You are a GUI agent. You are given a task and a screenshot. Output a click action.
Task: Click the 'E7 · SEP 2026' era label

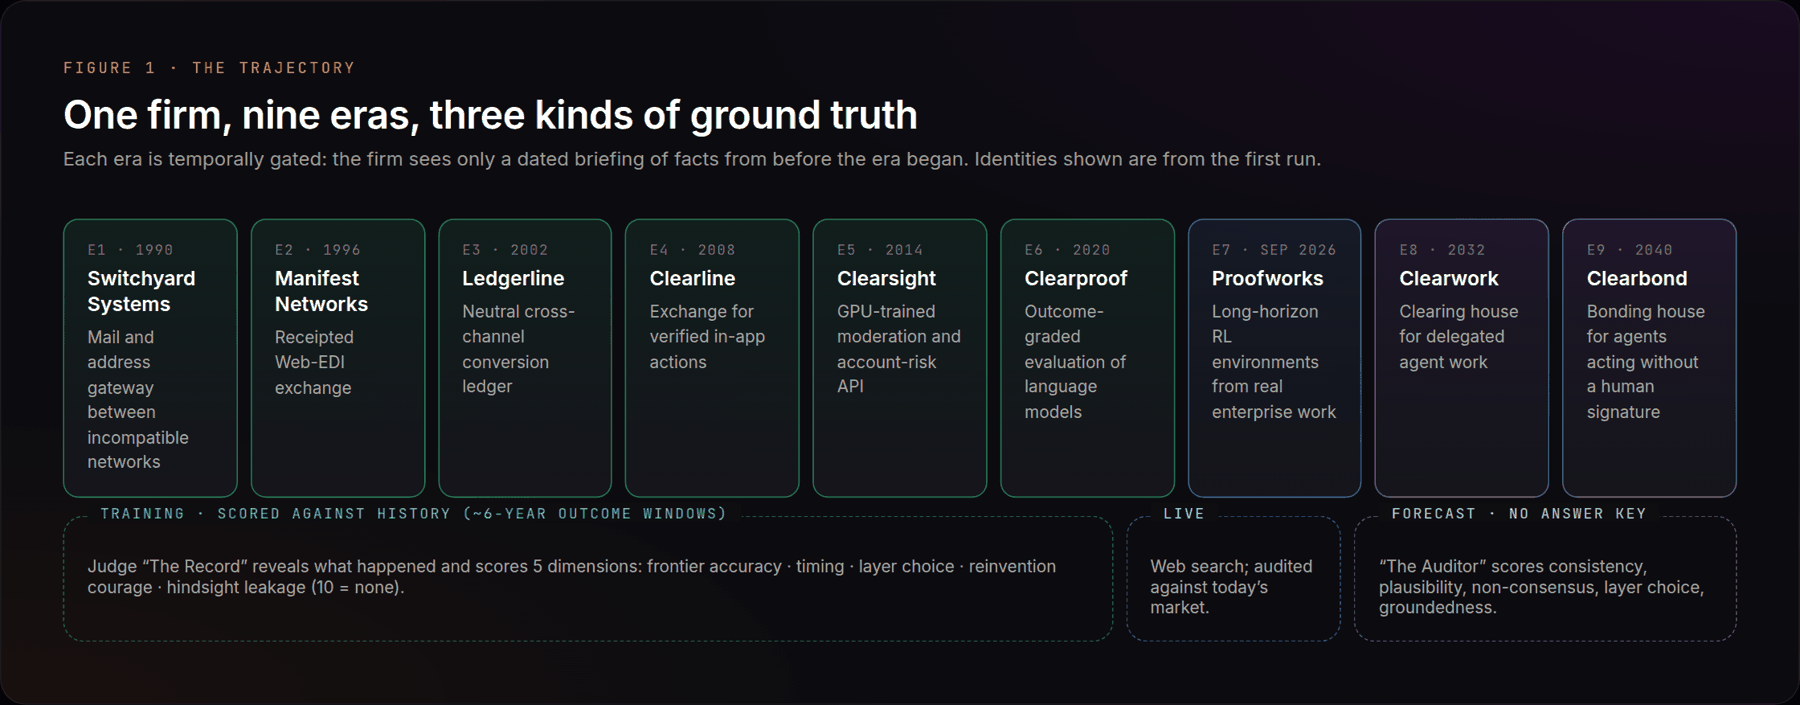(x=1274, y=250)
